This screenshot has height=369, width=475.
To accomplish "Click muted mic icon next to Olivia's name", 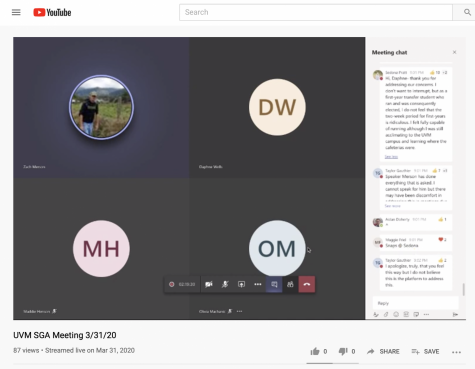I will [x=230, y=311].
